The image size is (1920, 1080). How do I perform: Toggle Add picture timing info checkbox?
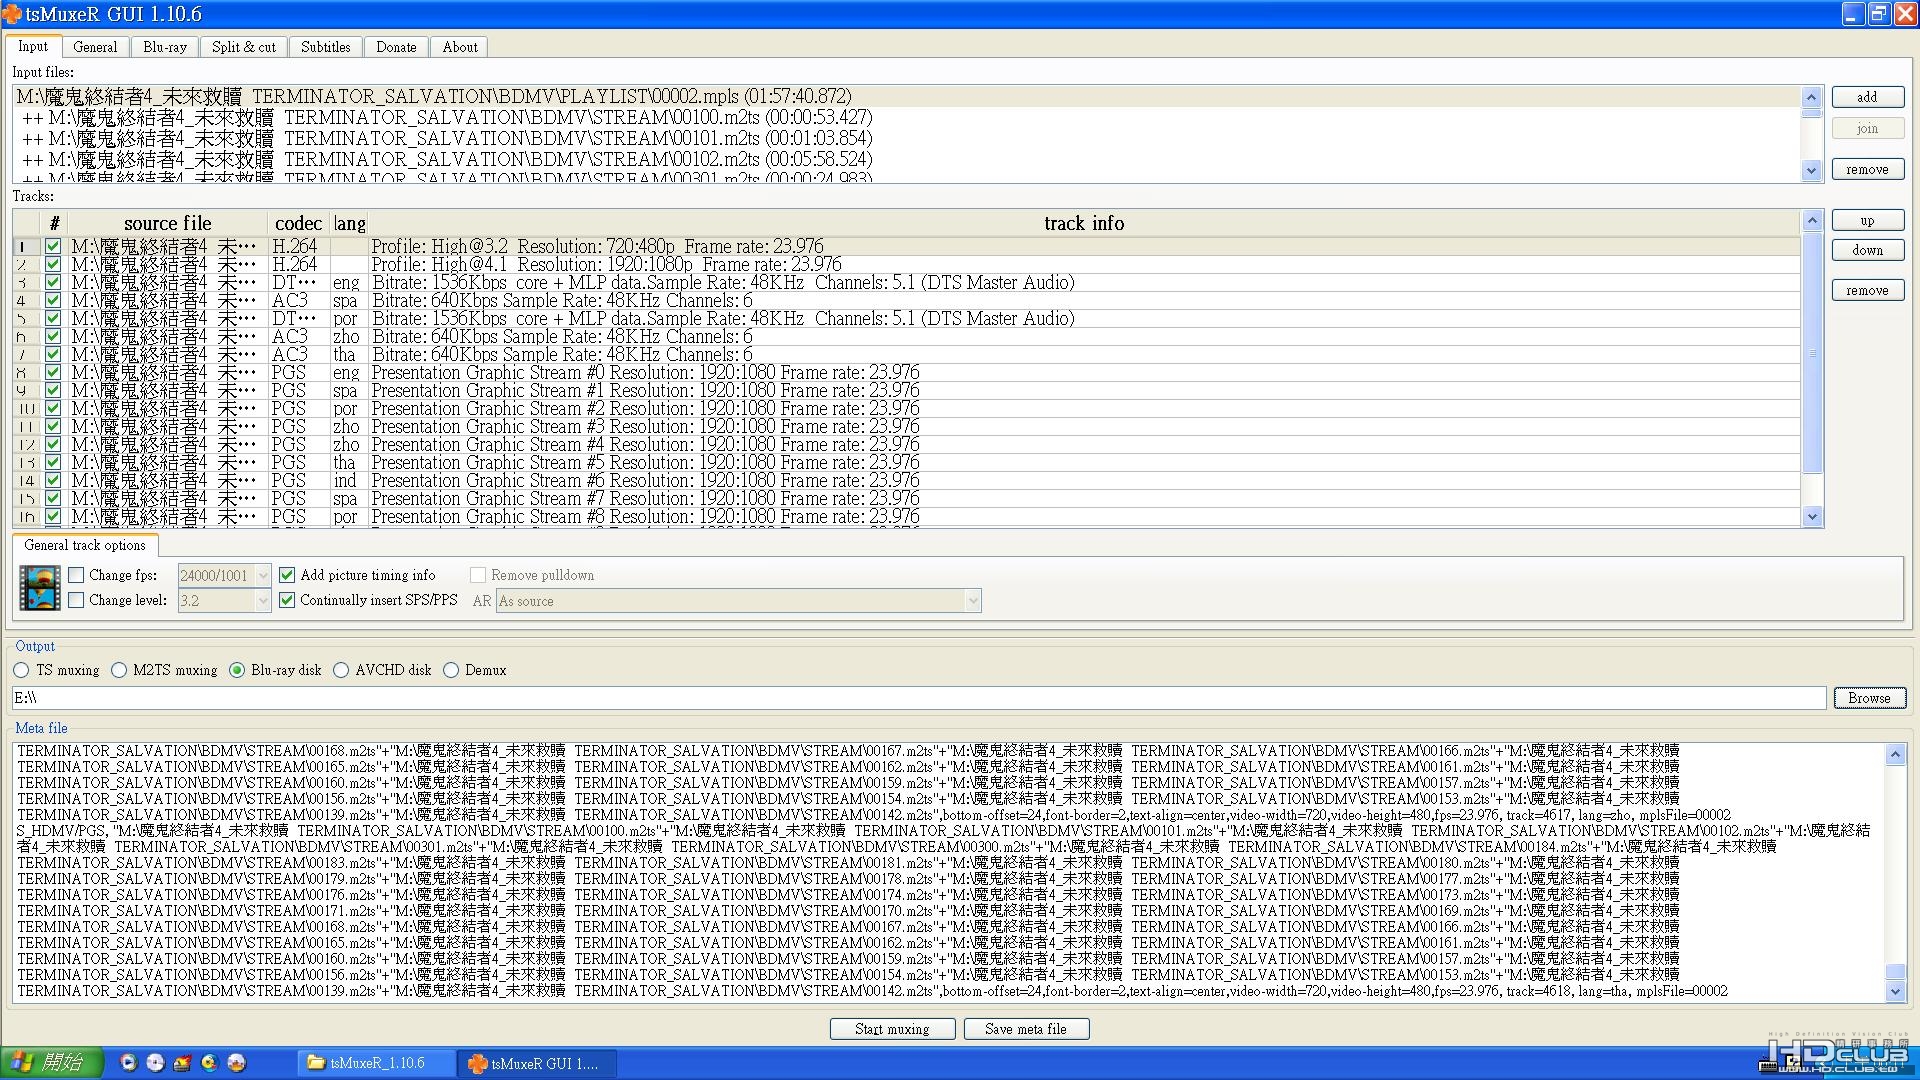[x=287, y=575]
